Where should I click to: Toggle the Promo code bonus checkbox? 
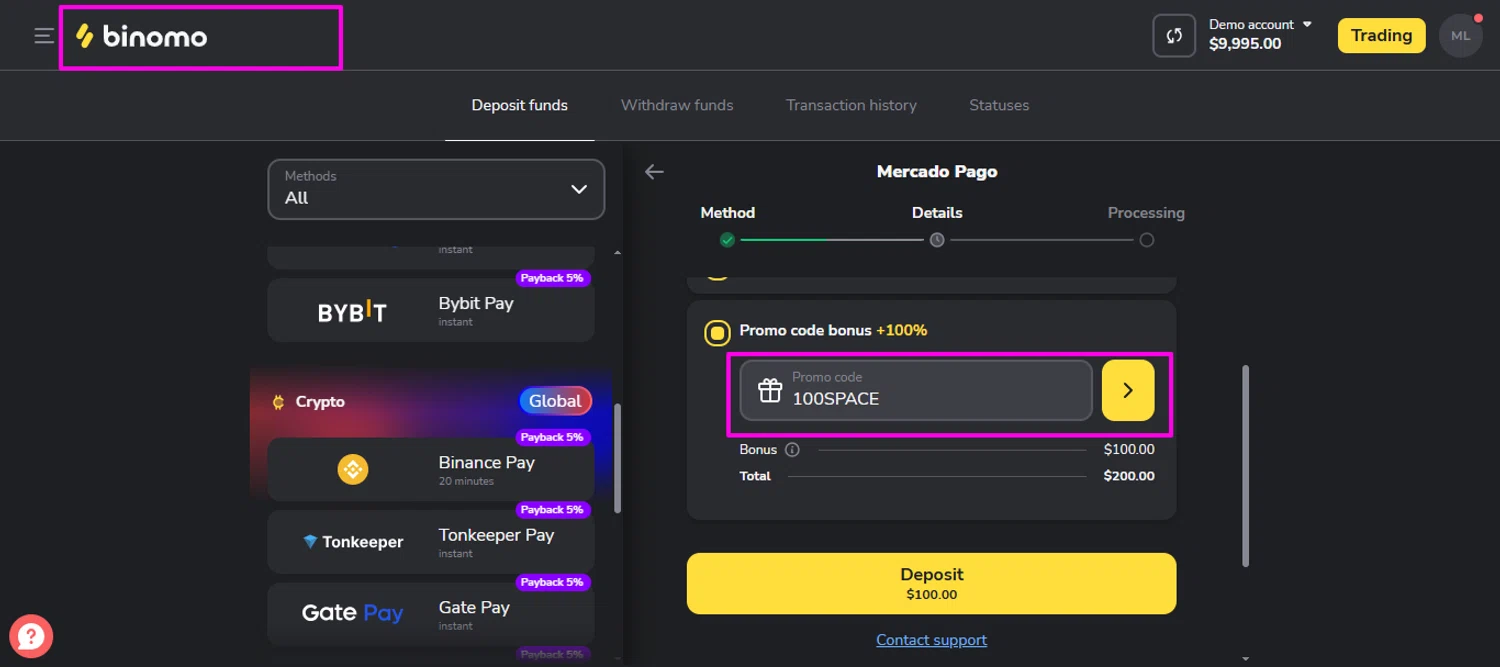coord(717,332)
